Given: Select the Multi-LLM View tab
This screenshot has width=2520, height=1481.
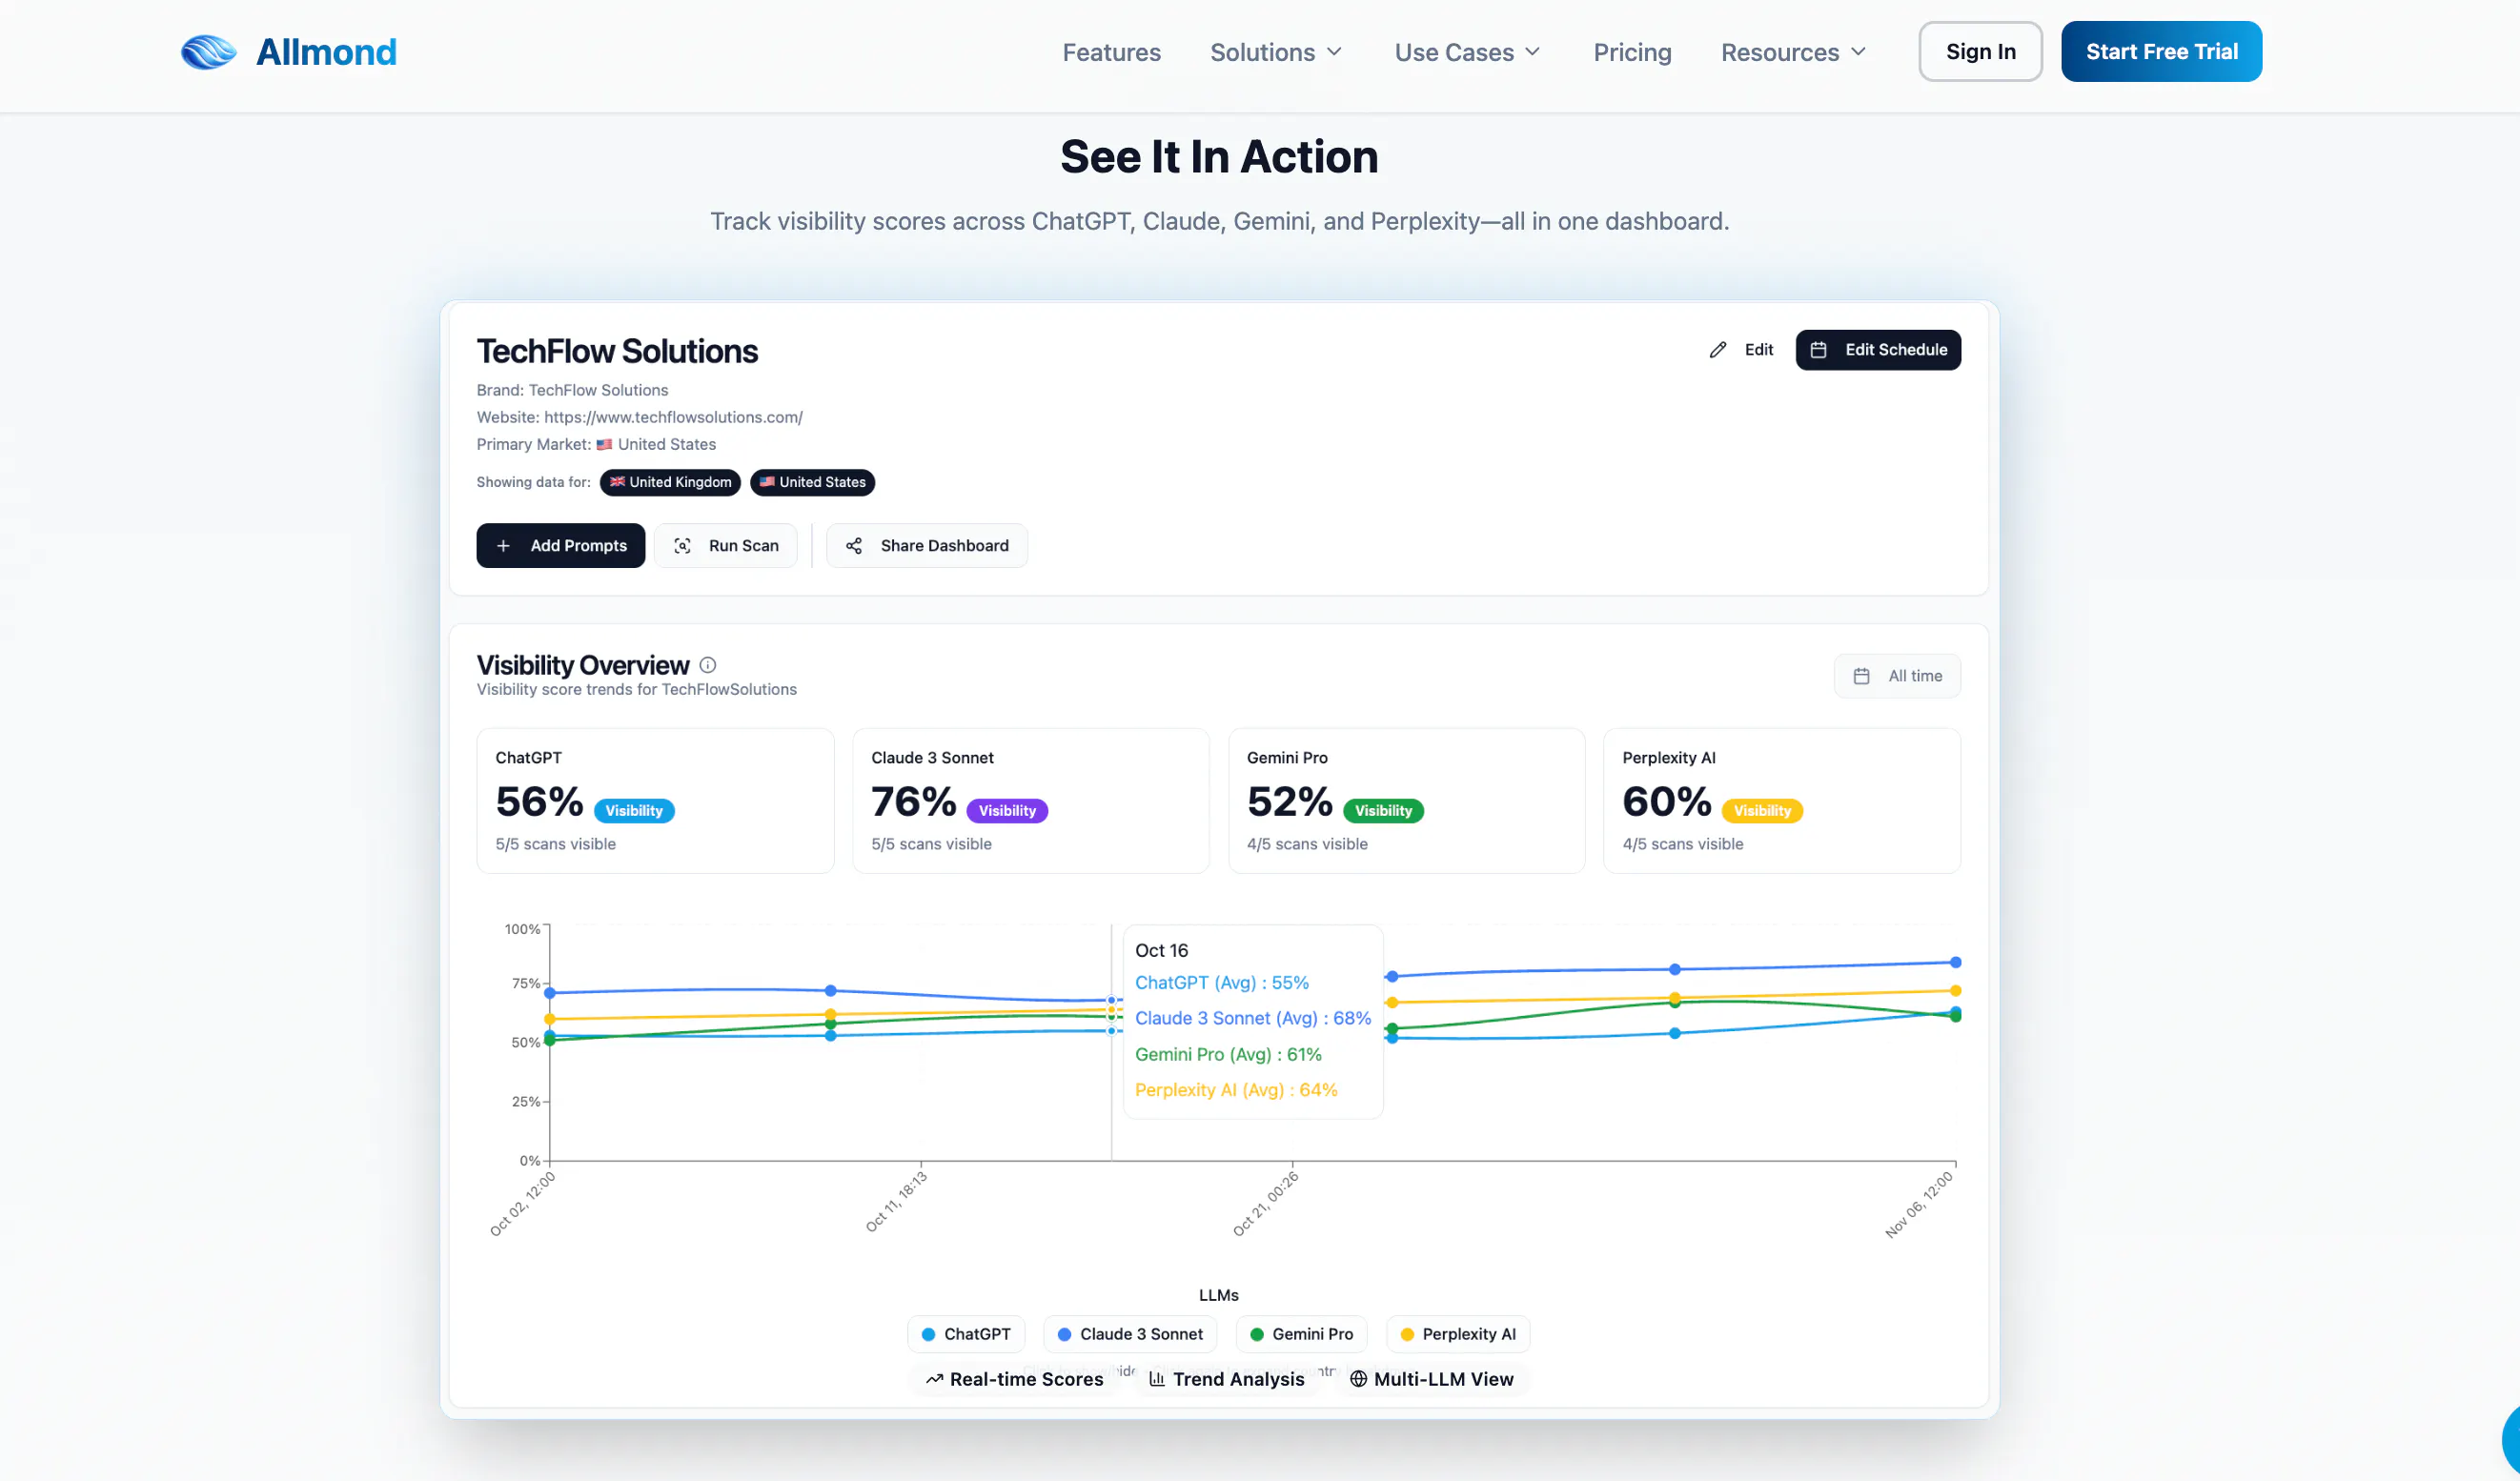Looking at the screenshot, I should [1432, 1379].
